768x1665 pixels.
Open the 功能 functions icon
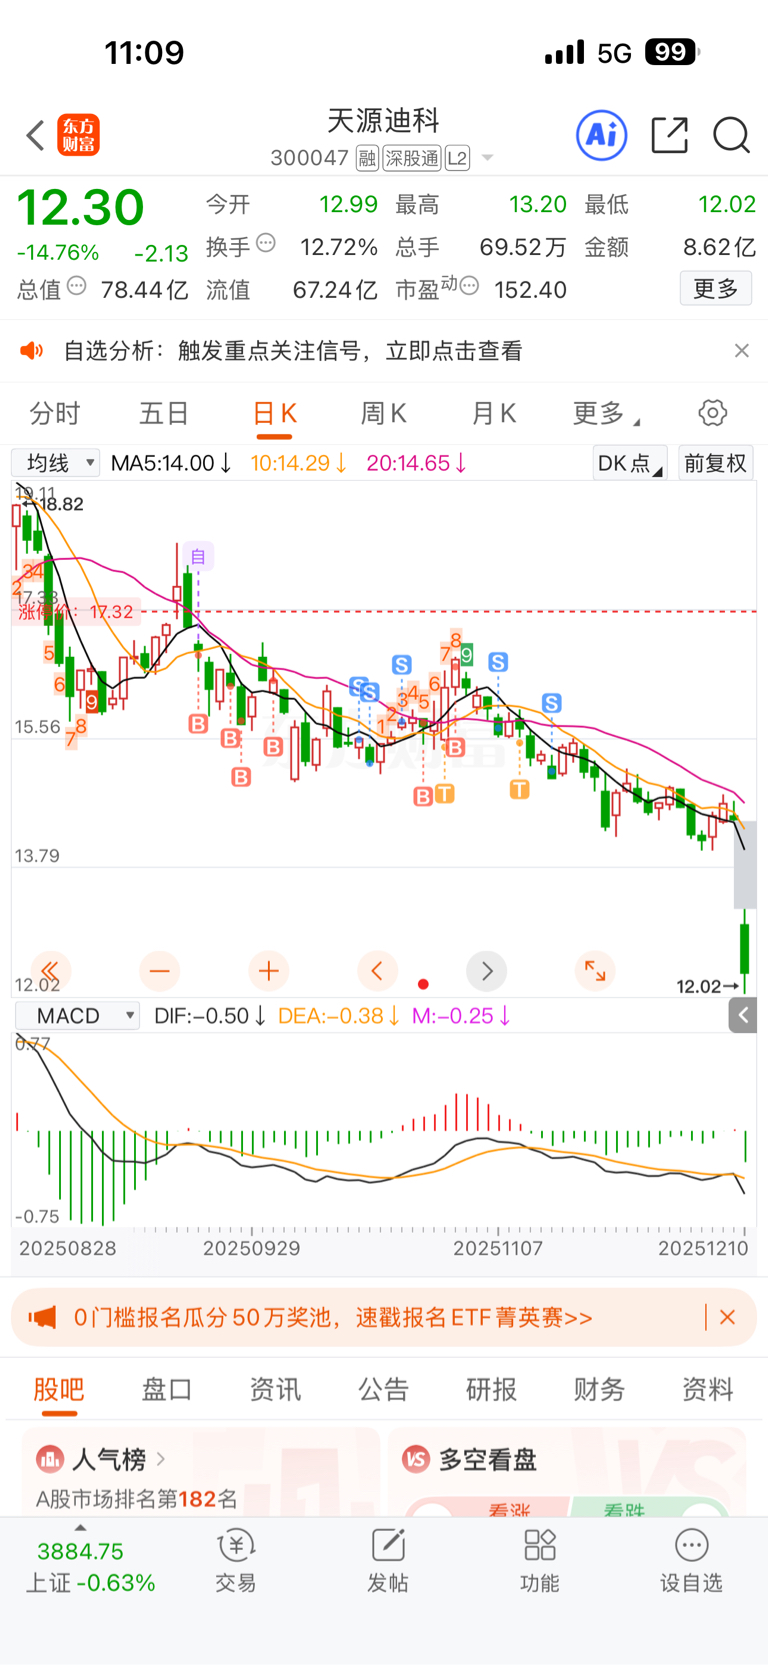[x=540, y=1561]
